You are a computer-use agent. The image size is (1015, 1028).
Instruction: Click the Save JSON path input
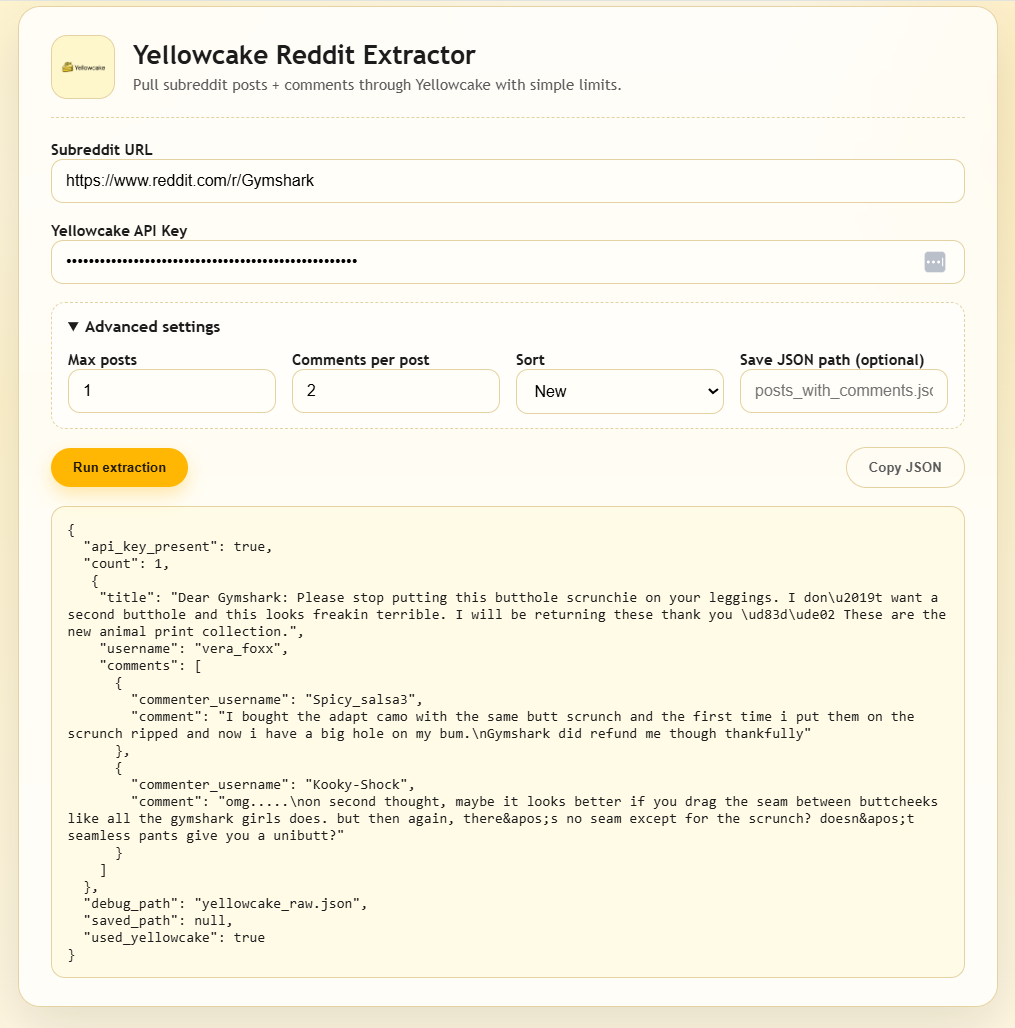click(x=843, y=391)
